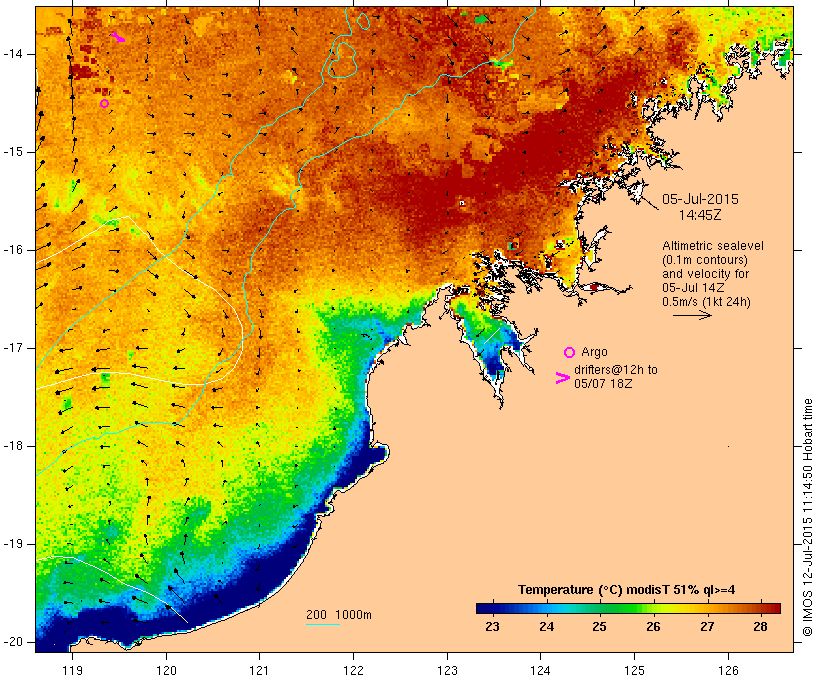The image size is (820, 680).
Task: Click the longitude axis label 121
Action: (x=259, y=671)
